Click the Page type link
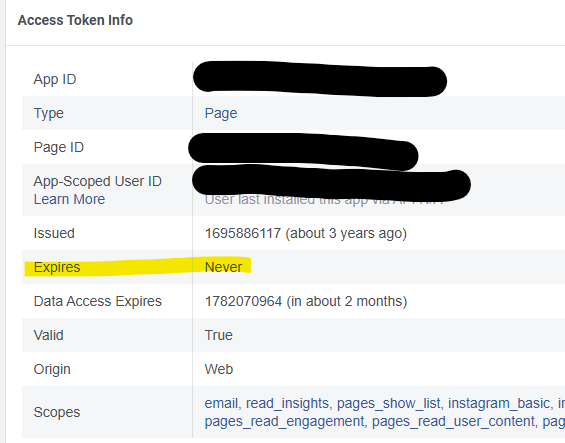 [221, 114]
